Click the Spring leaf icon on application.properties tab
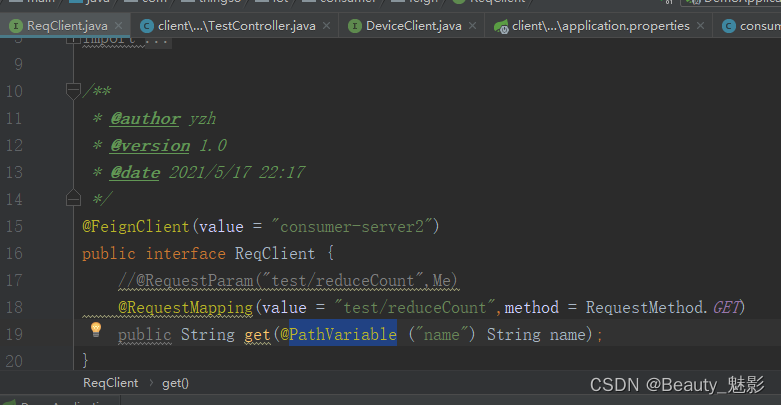 pos(501,26)
